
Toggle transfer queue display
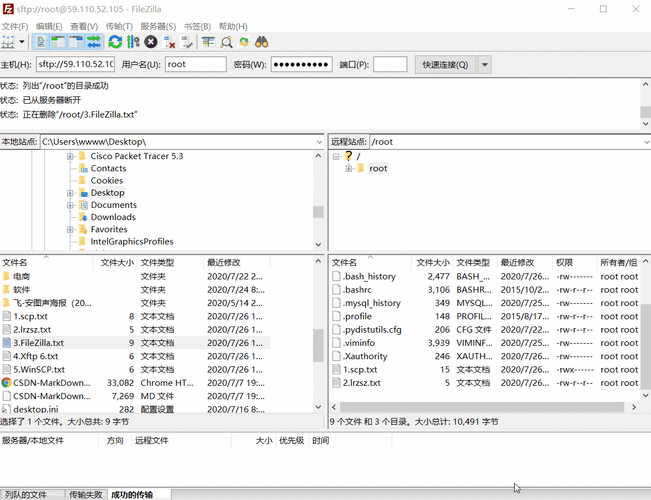94,42
